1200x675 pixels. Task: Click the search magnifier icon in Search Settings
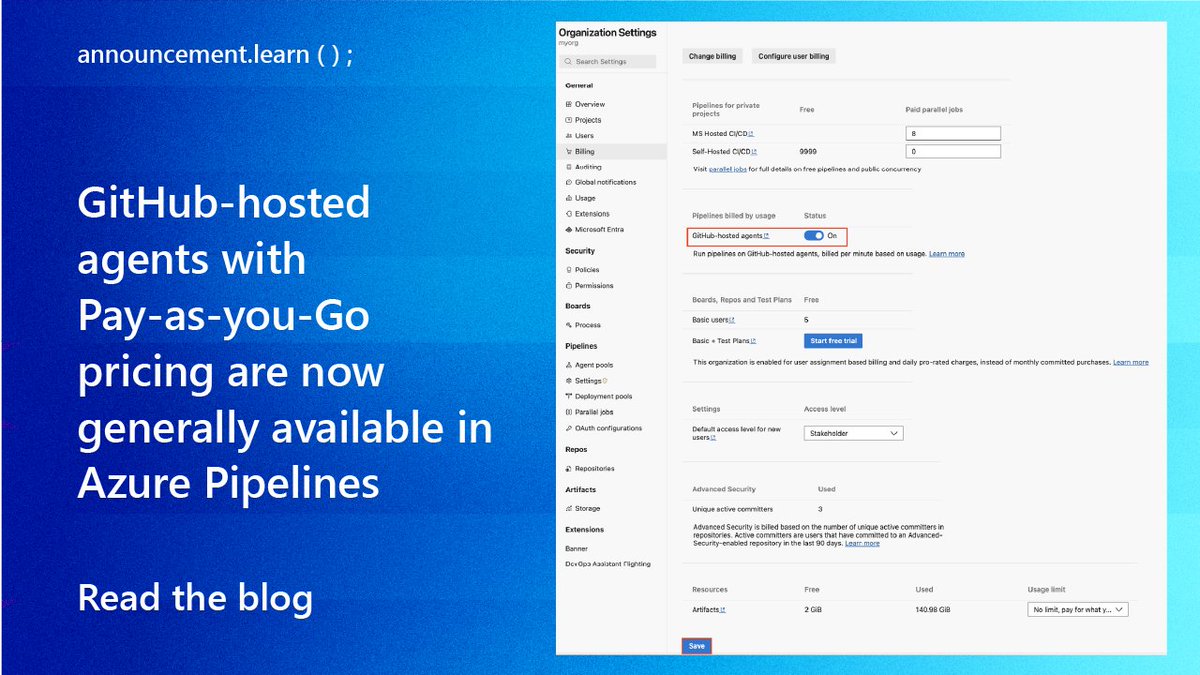coord(569,62)
